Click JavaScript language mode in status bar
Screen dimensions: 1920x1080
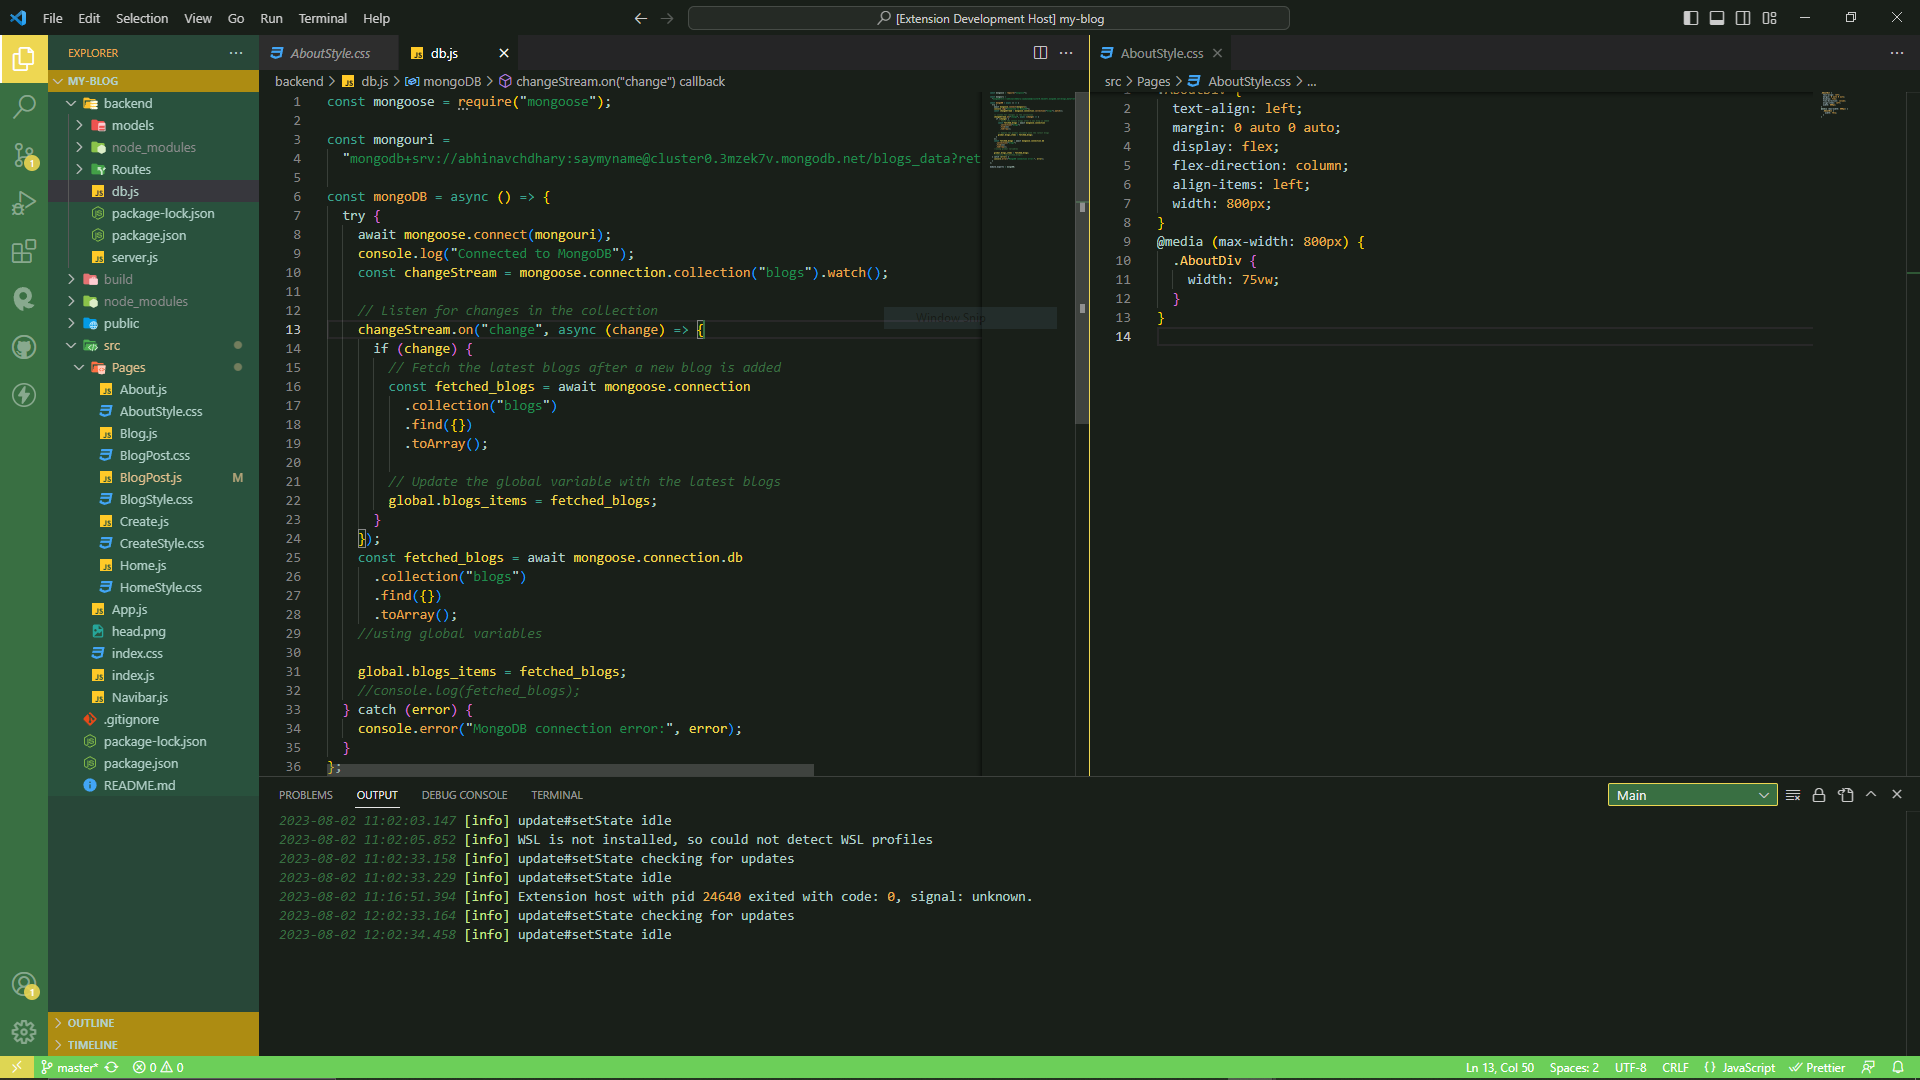click(x=1740, y=1068)
